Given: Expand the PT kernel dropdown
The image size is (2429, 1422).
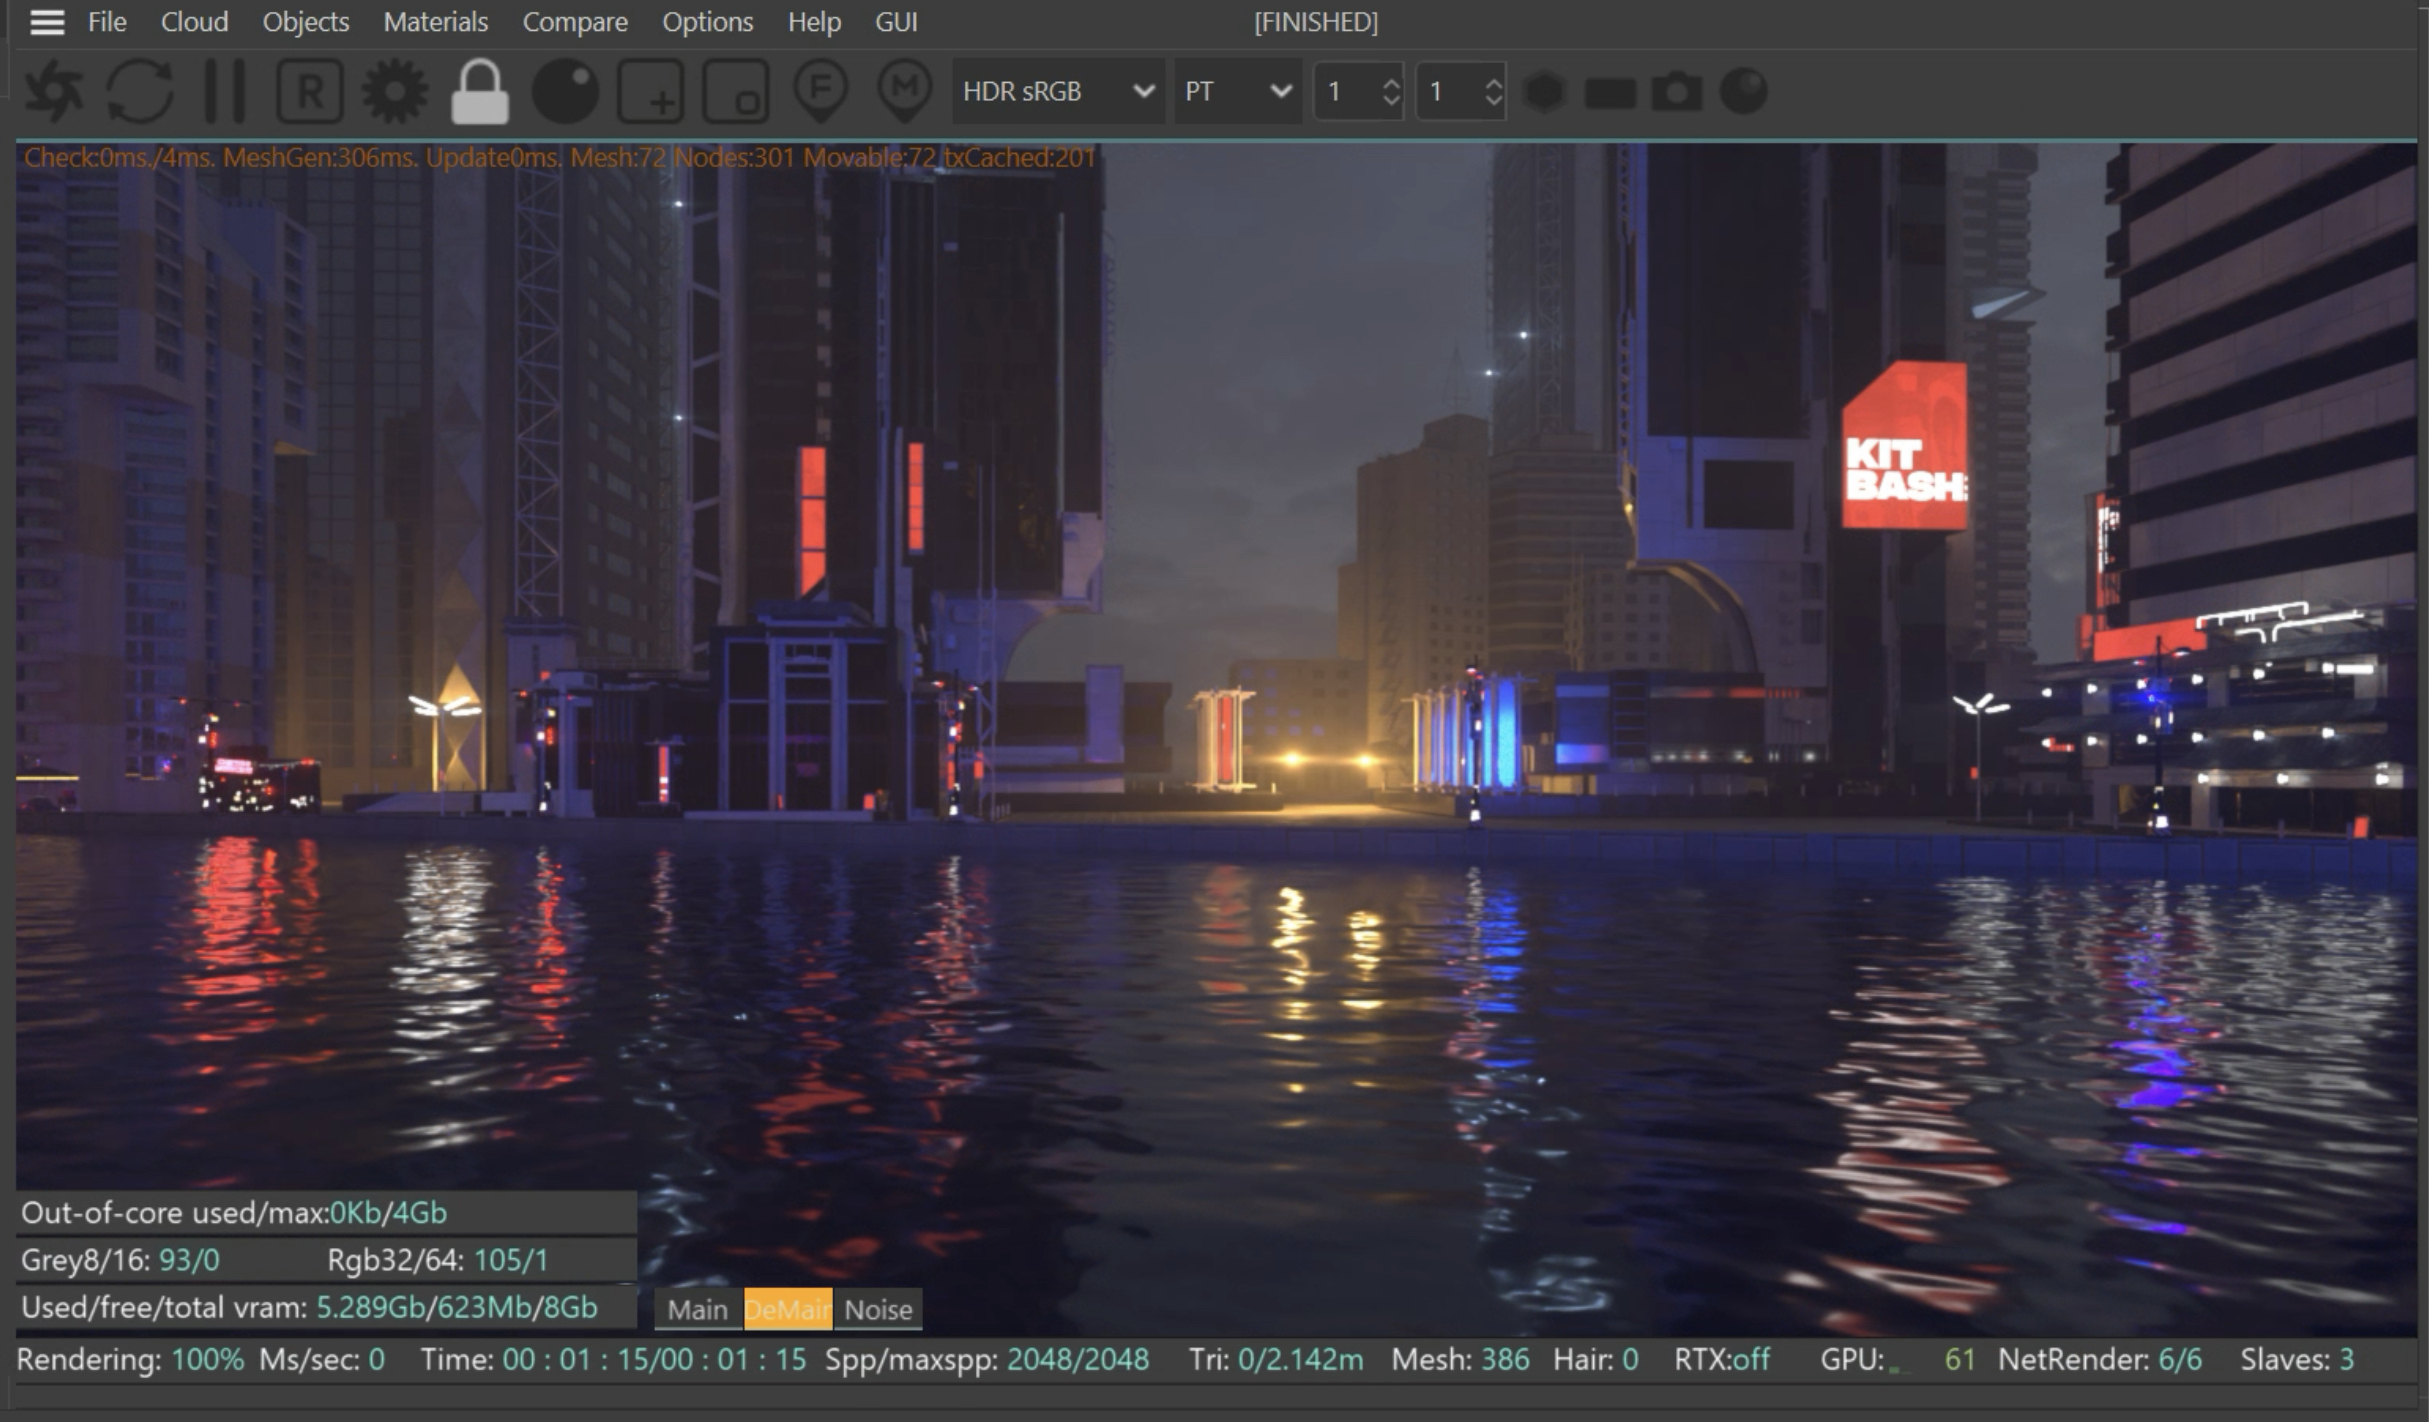Looking at the screenshot, I should coord(1237,91).
